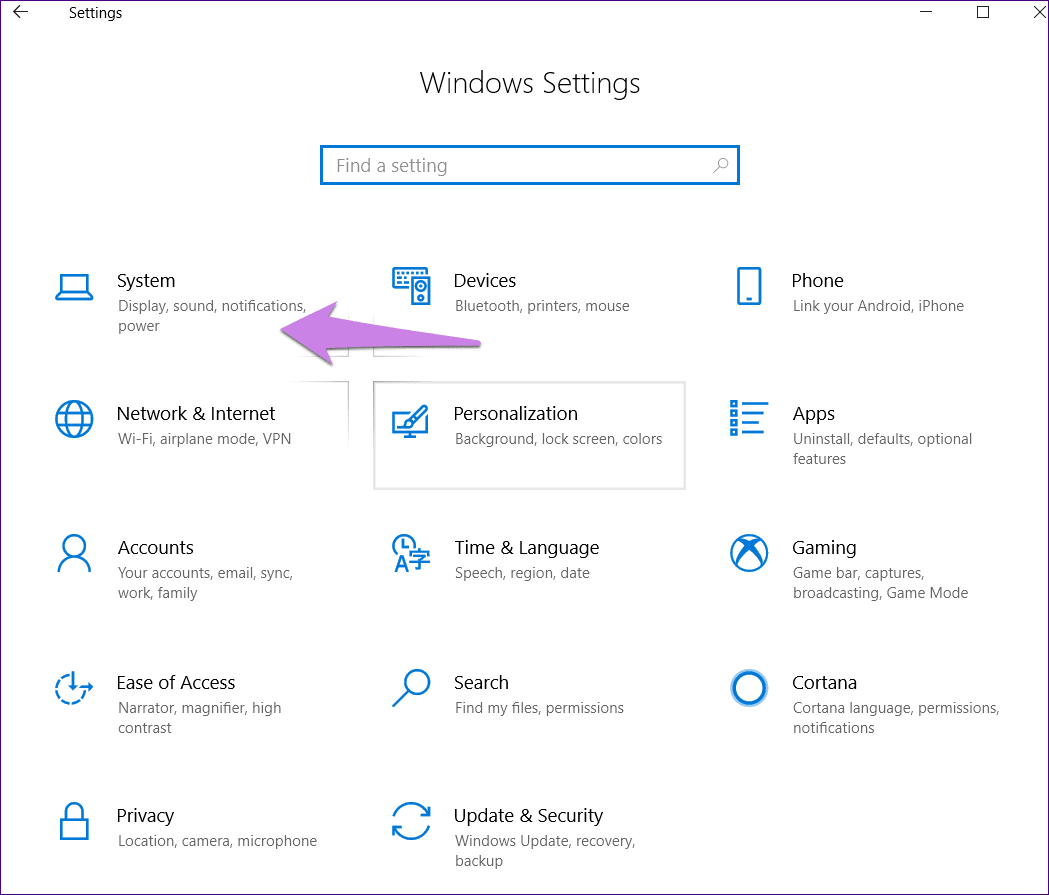
Task: Open Devices settings title
Action: 485,280
